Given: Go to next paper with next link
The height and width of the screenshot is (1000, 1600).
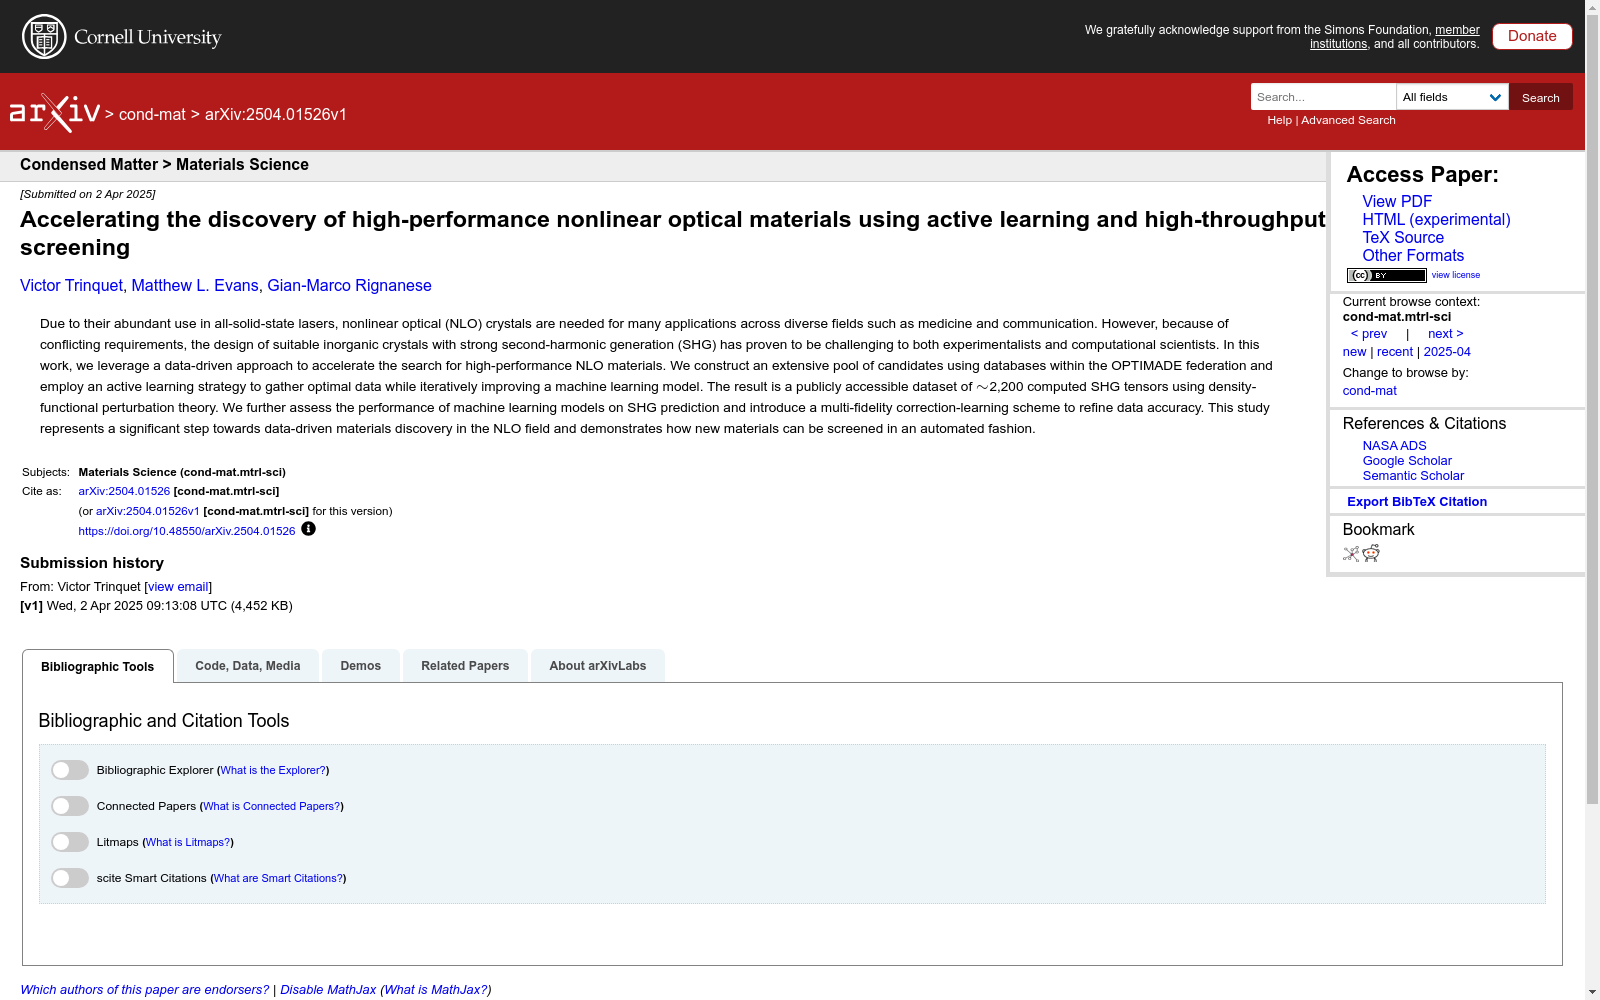Looking at the screenshot, I should pos(1446,334).
